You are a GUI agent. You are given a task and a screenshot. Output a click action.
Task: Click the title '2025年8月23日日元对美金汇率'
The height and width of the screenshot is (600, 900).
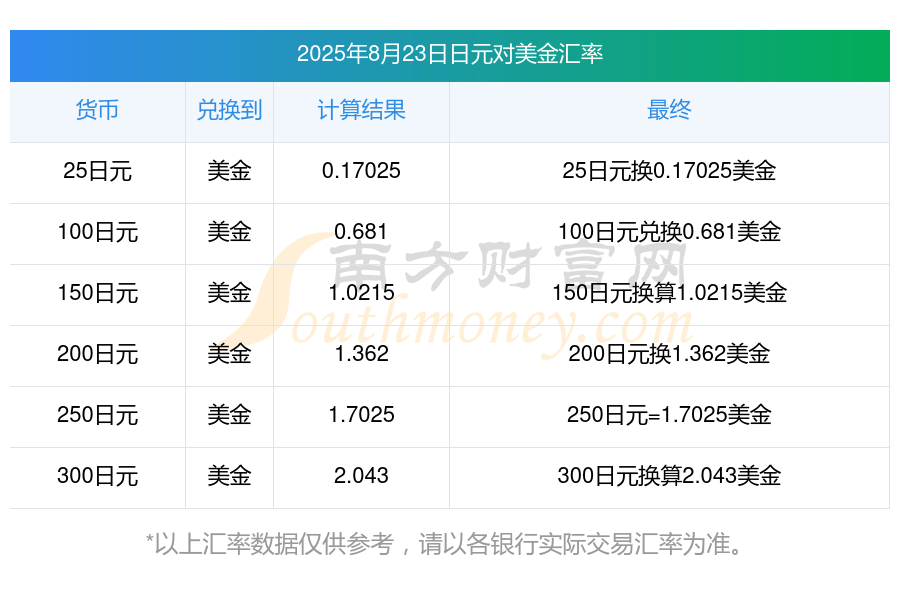click(x=449, y=54)
